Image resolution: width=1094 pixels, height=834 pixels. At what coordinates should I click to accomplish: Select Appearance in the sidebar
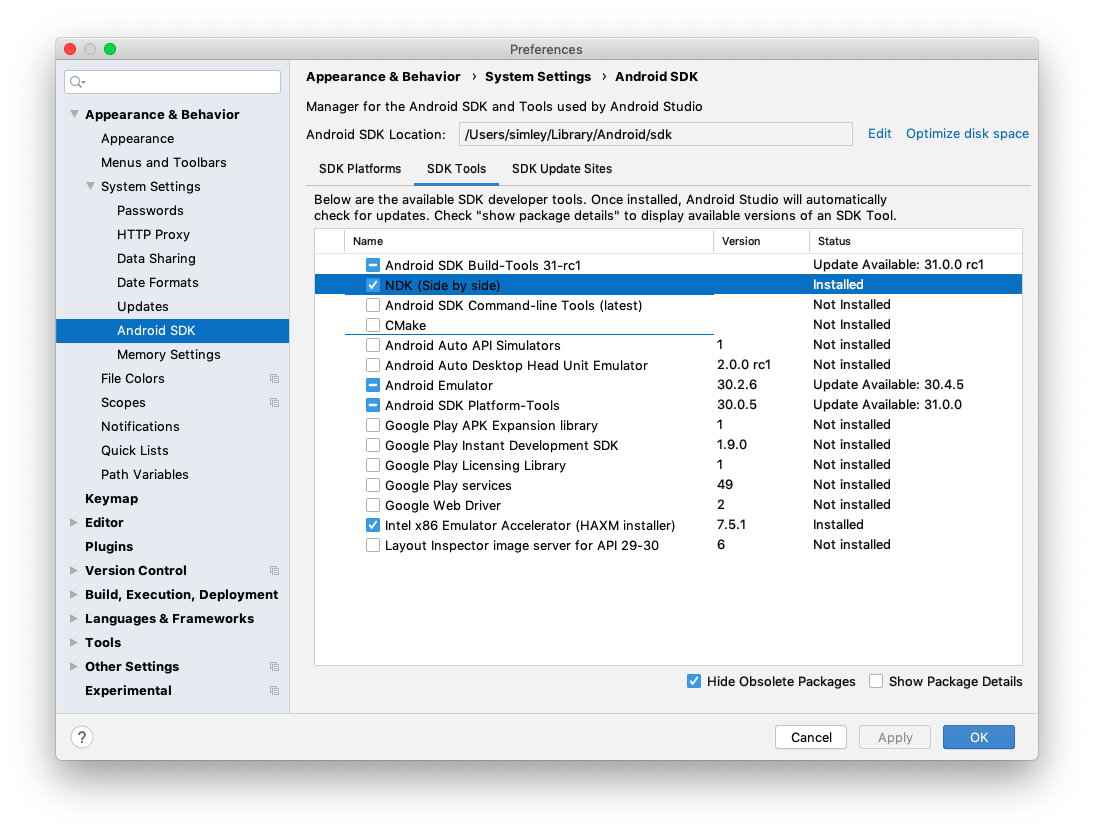pyautogui.click(x=137, y=138)
